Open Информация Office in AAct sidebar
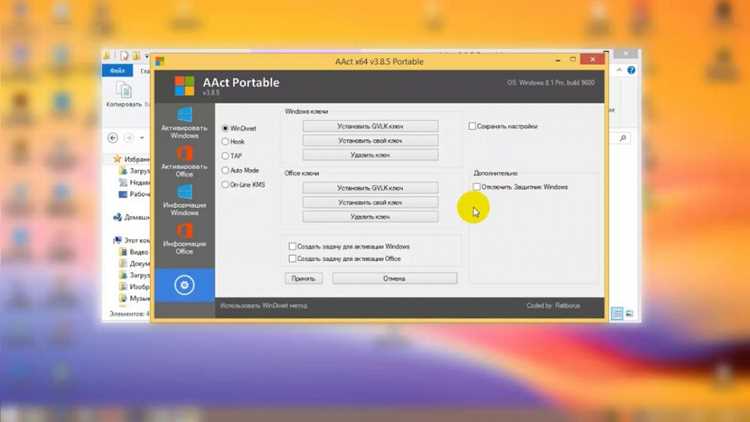750x422 pixels. click(184, 239)
